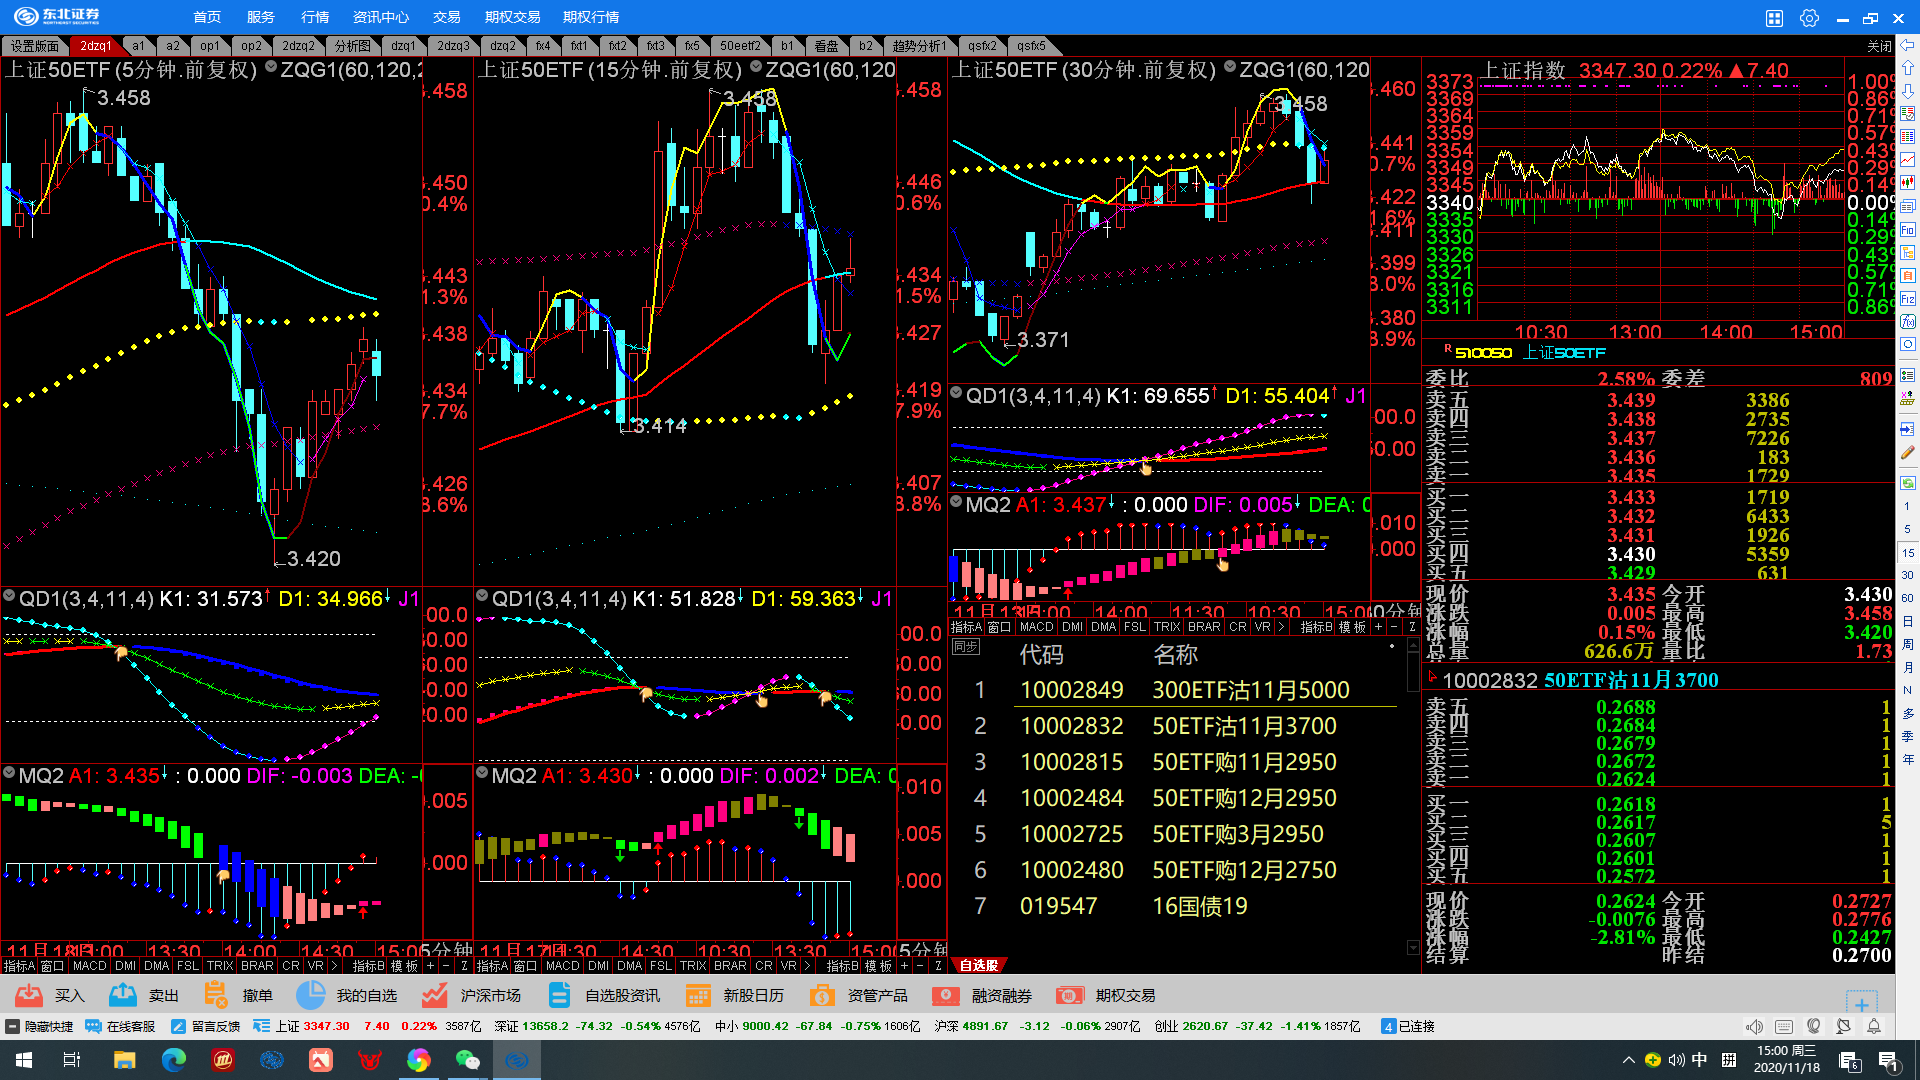Open 我的自选 pie chart shortcut
This screenshot has height=1080, width=1920.
311,995
